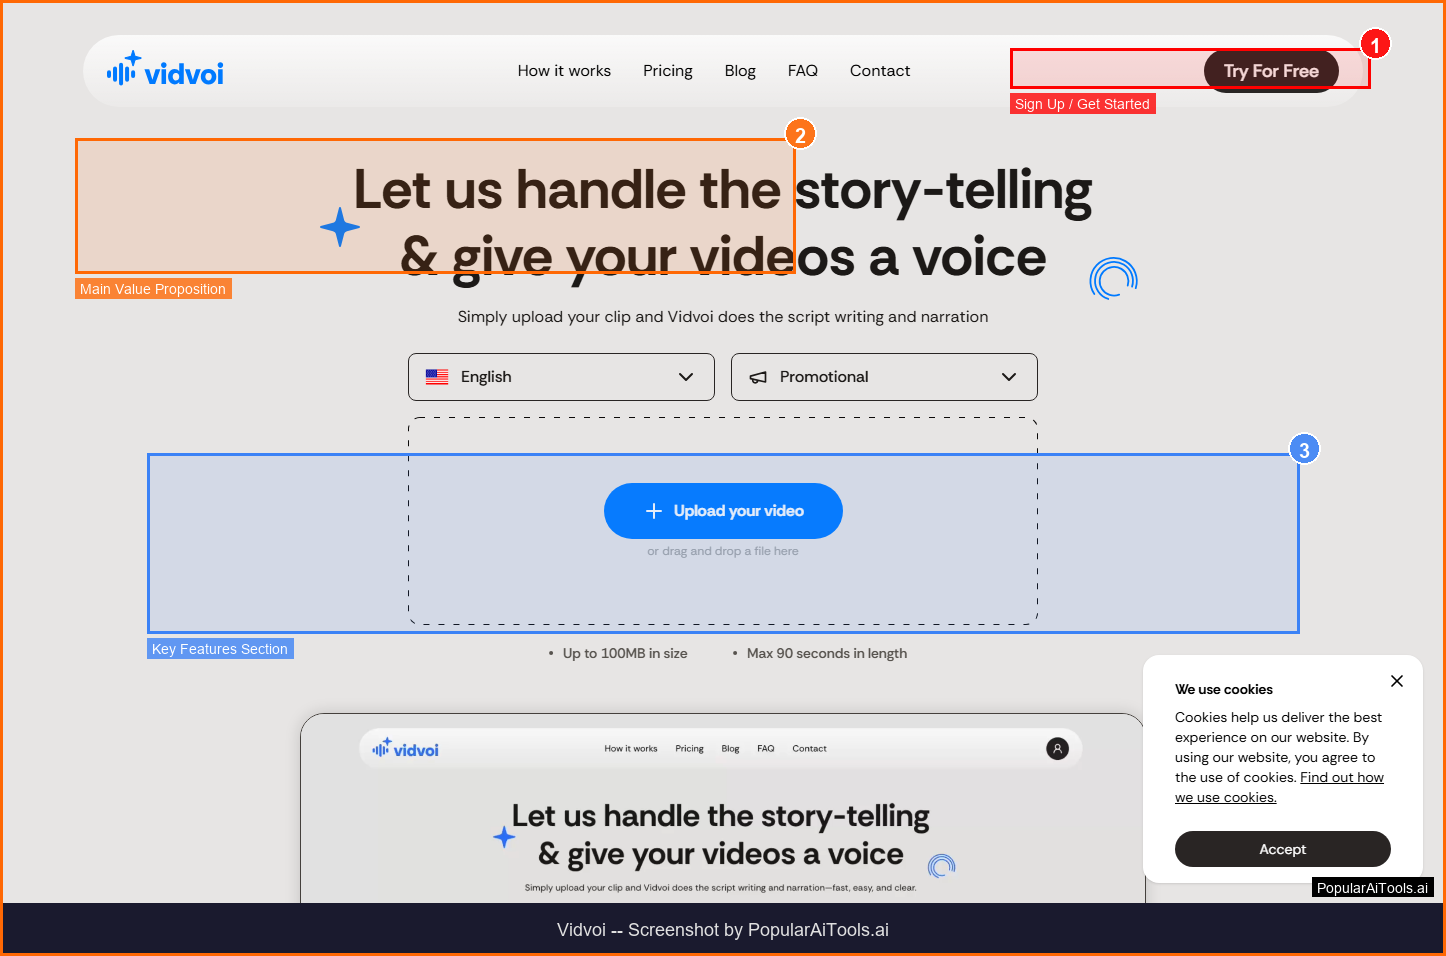Open the Promotional style dropdown

[884, 377]
